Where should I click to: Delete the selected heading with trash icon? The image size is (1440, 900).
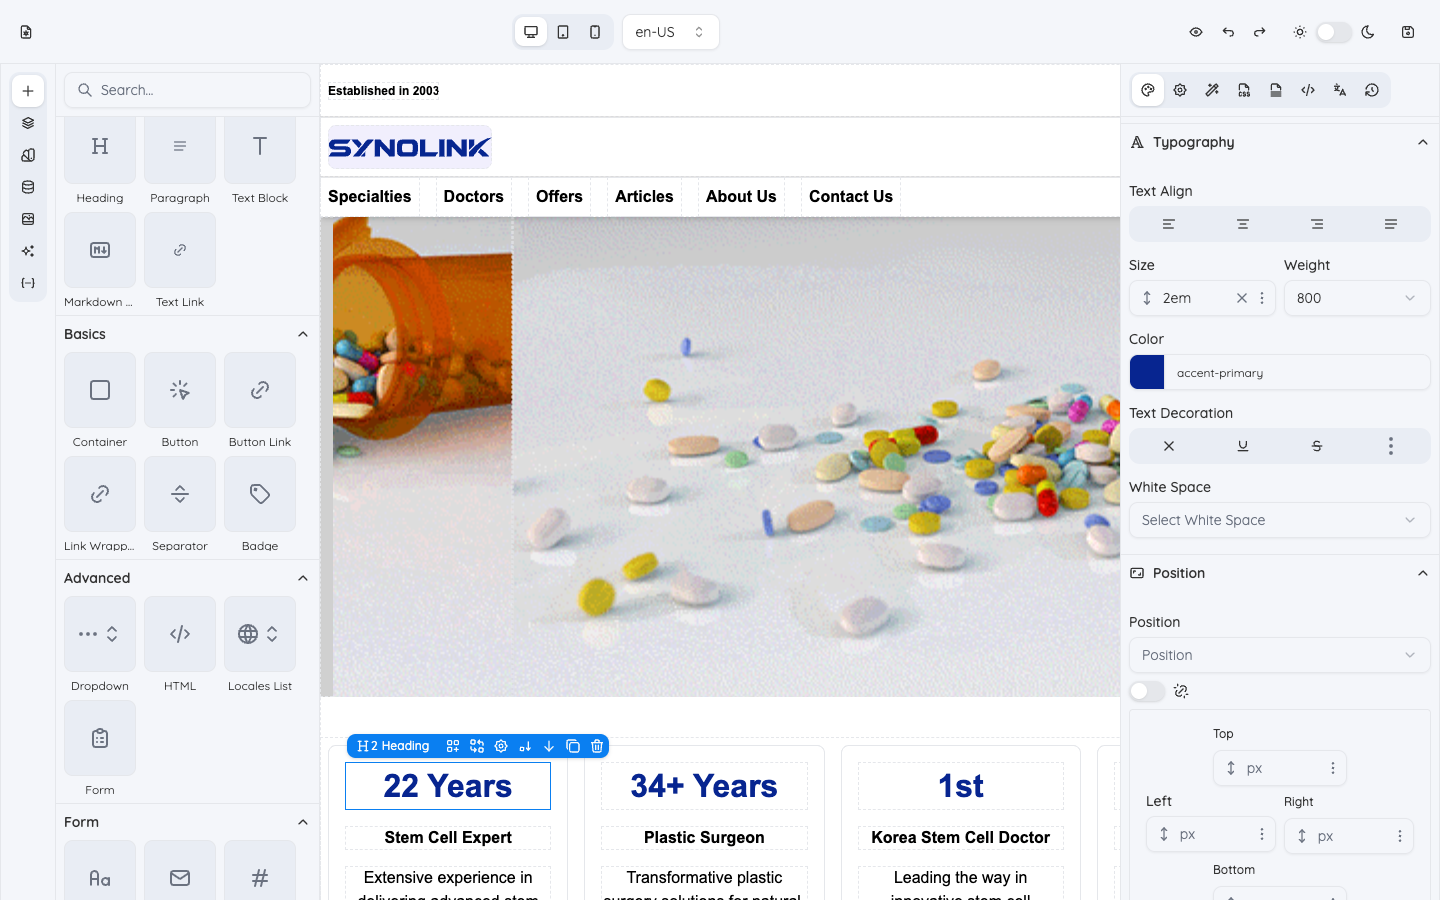[x=597, y=746]
